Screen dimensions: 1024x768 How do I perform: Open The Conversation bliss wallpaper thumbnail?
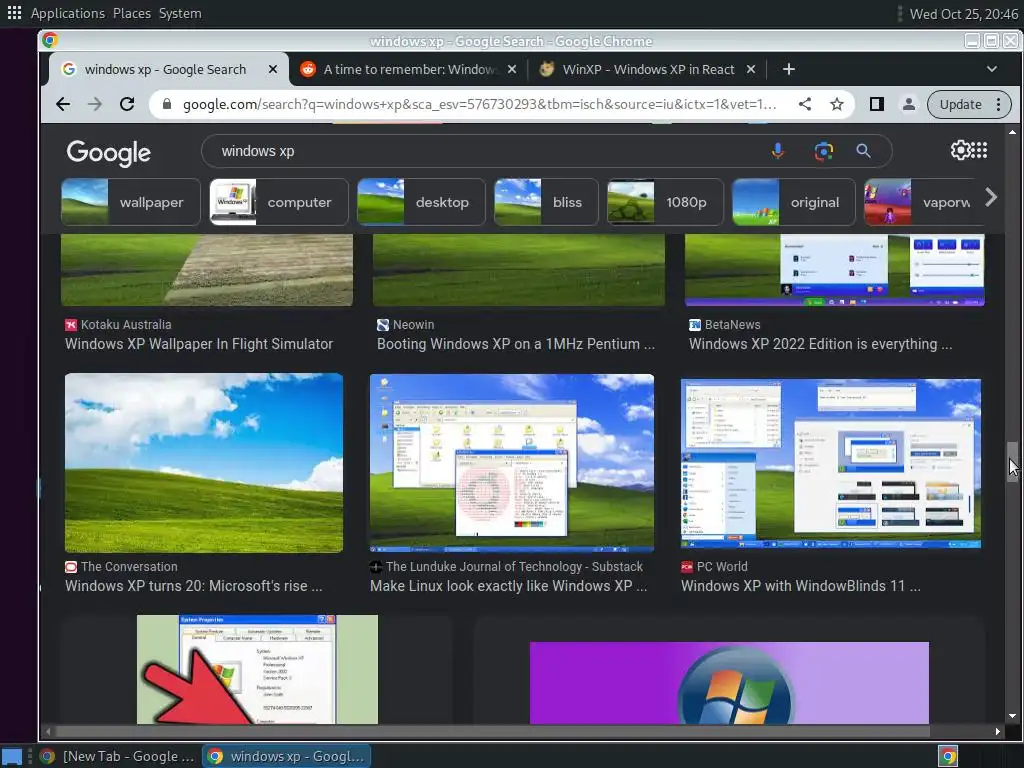(204, 463)
